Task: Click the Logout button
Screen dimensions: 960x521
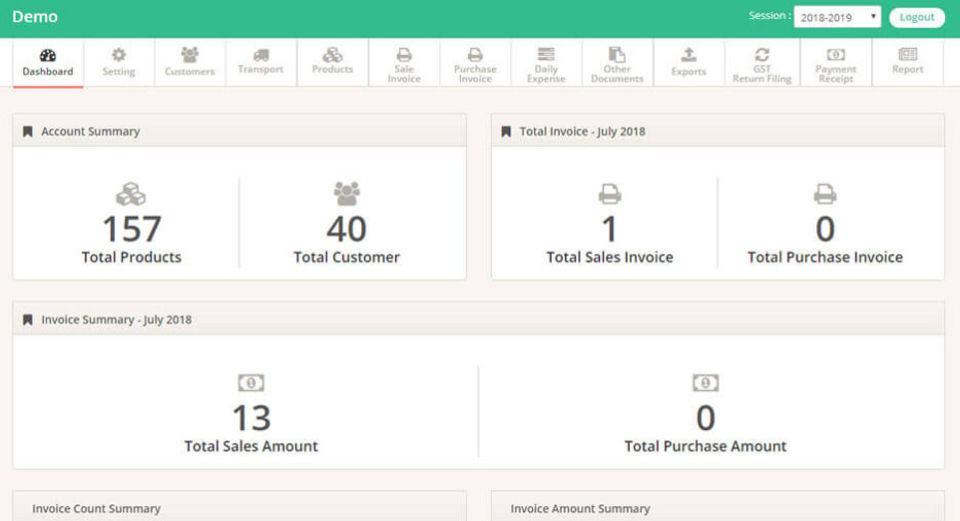Action: coord(917,17)
